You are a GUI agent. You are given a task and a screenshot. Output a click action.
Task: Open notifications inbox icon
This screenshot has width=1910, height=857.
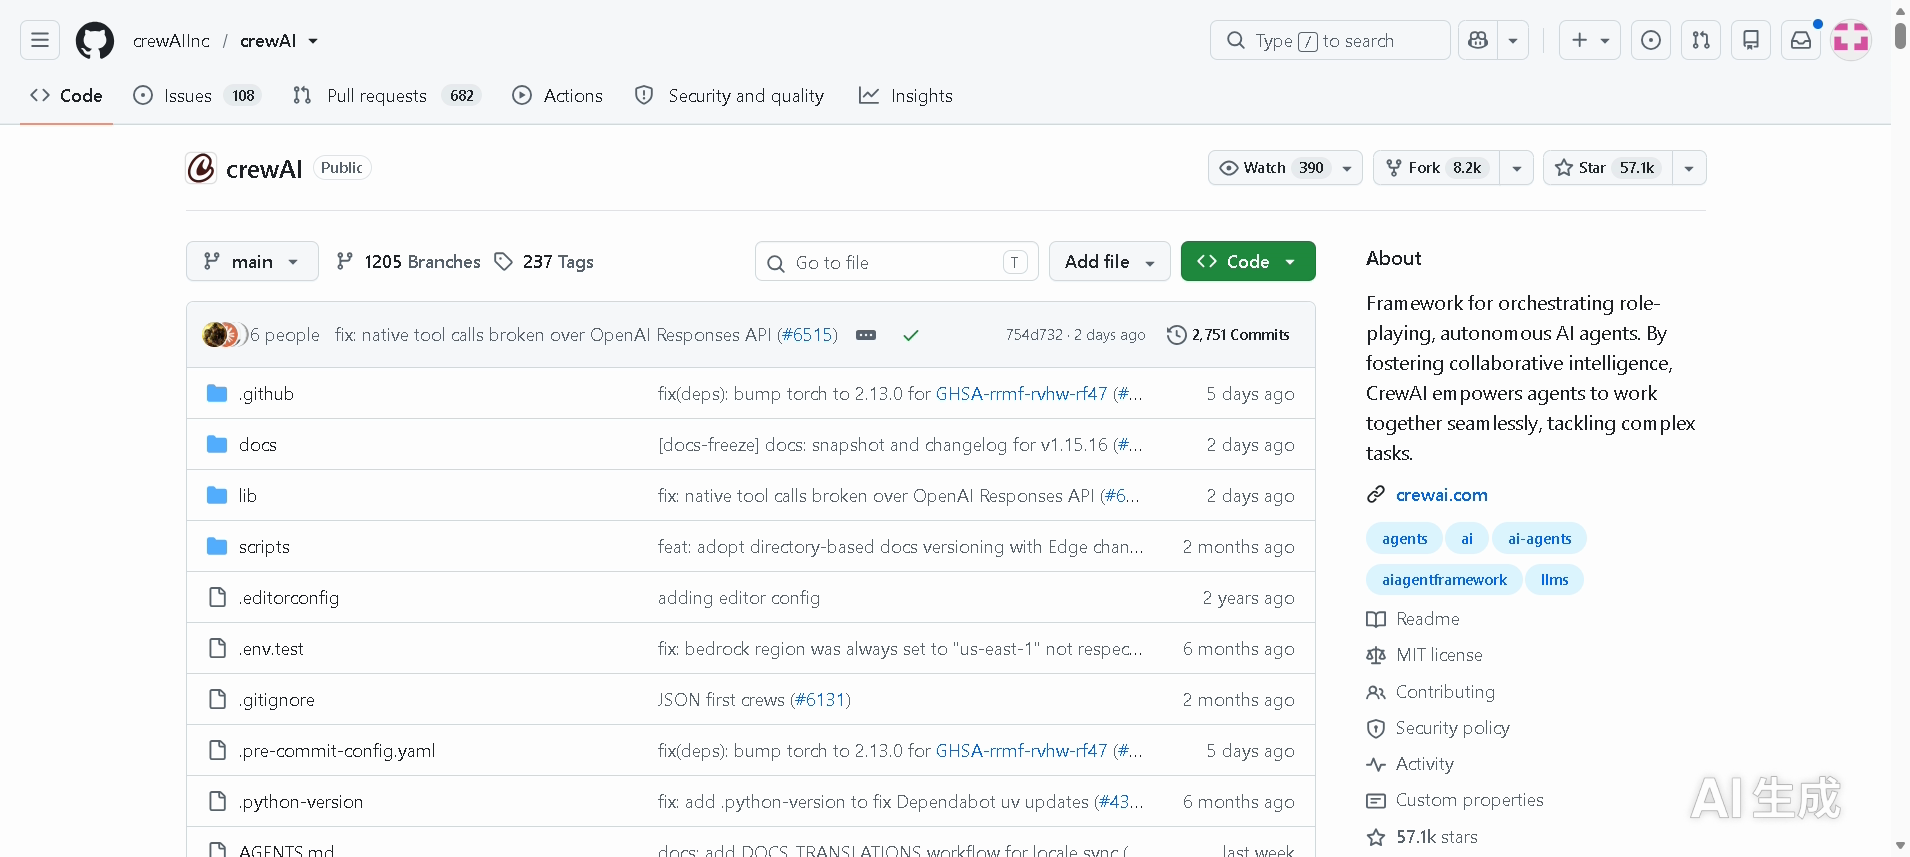[x=1801, y=40]
